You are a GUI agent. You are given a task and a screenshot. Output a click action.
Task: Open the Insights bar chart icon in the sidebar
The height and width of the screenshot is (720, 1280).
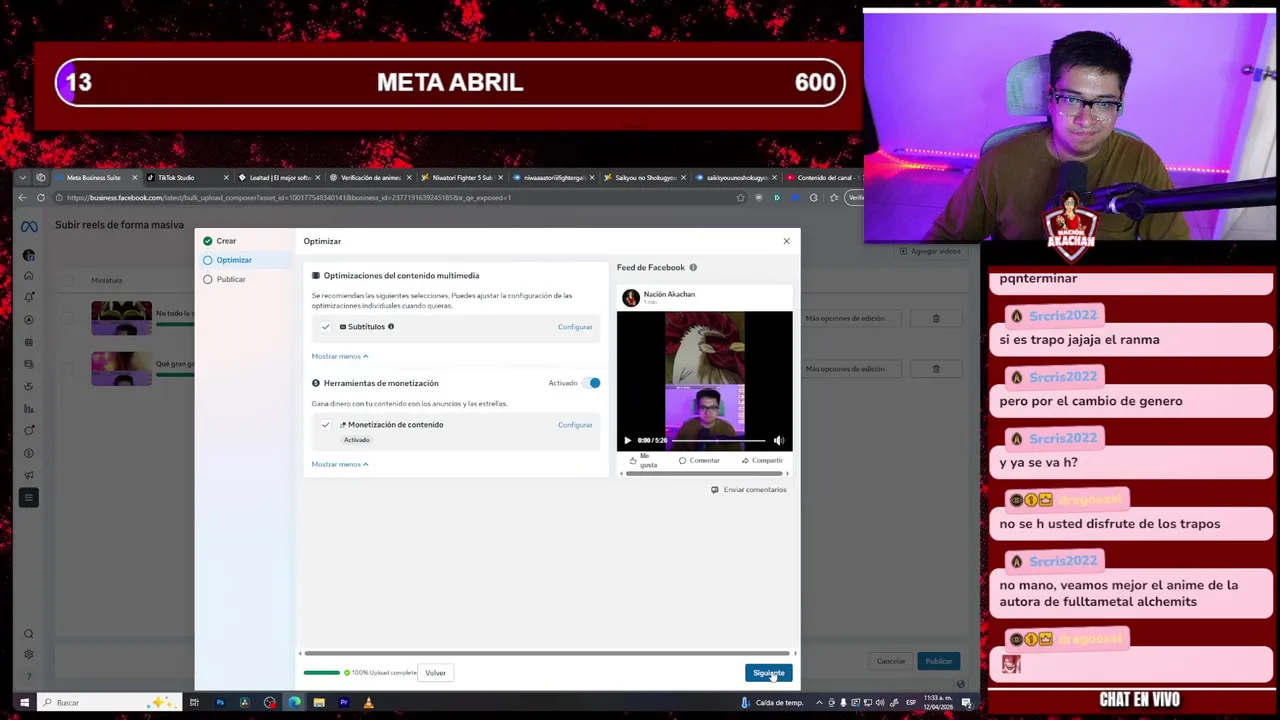coord(29,409)
